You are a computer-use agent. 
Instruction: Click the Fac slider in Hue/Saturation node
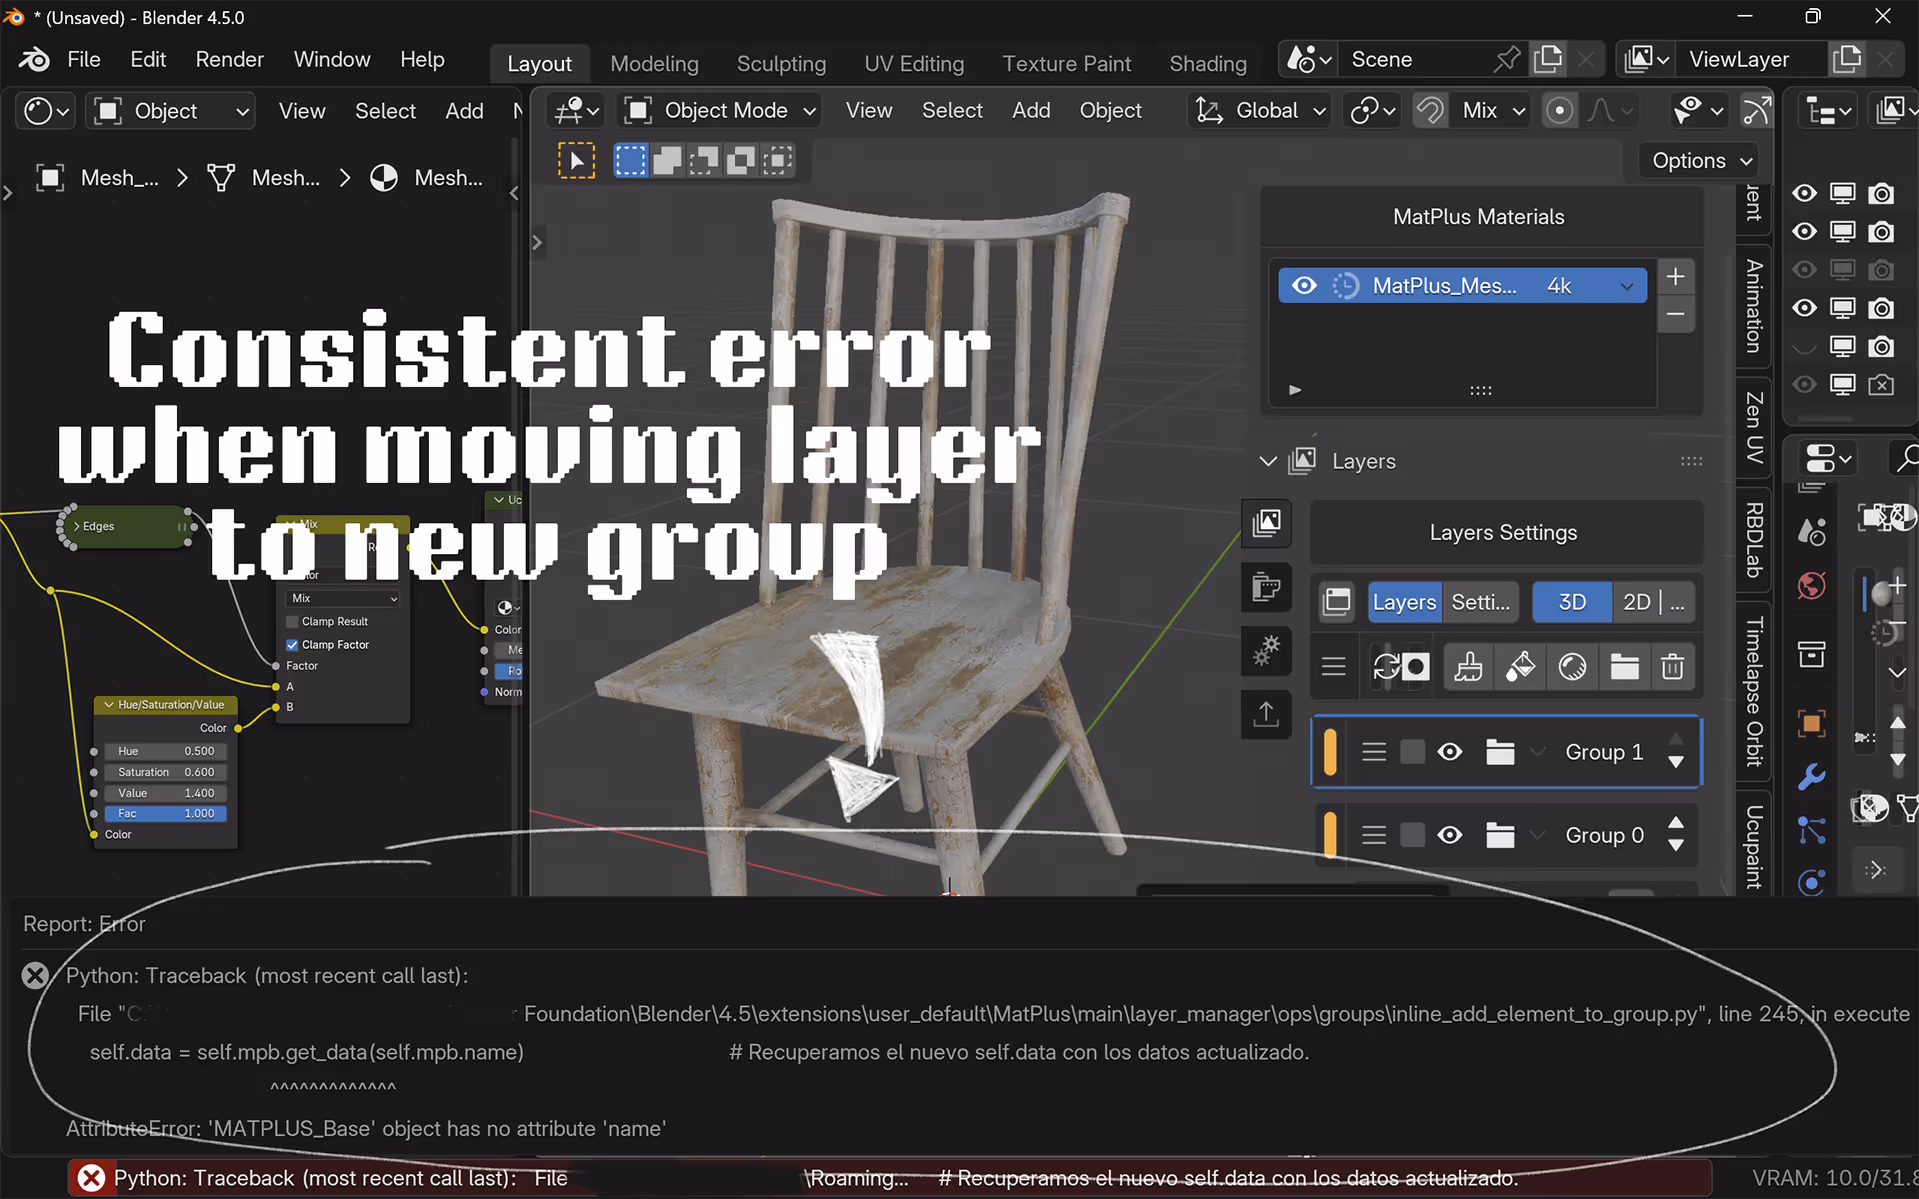point(165,814)
